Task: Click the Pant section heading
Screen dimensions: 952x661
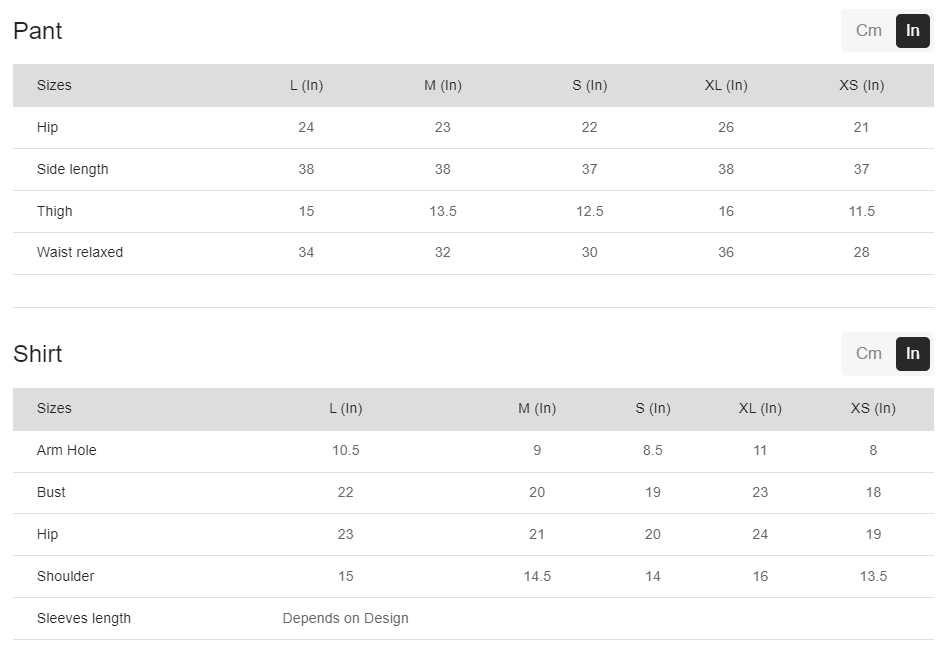Action: (38, 31)
